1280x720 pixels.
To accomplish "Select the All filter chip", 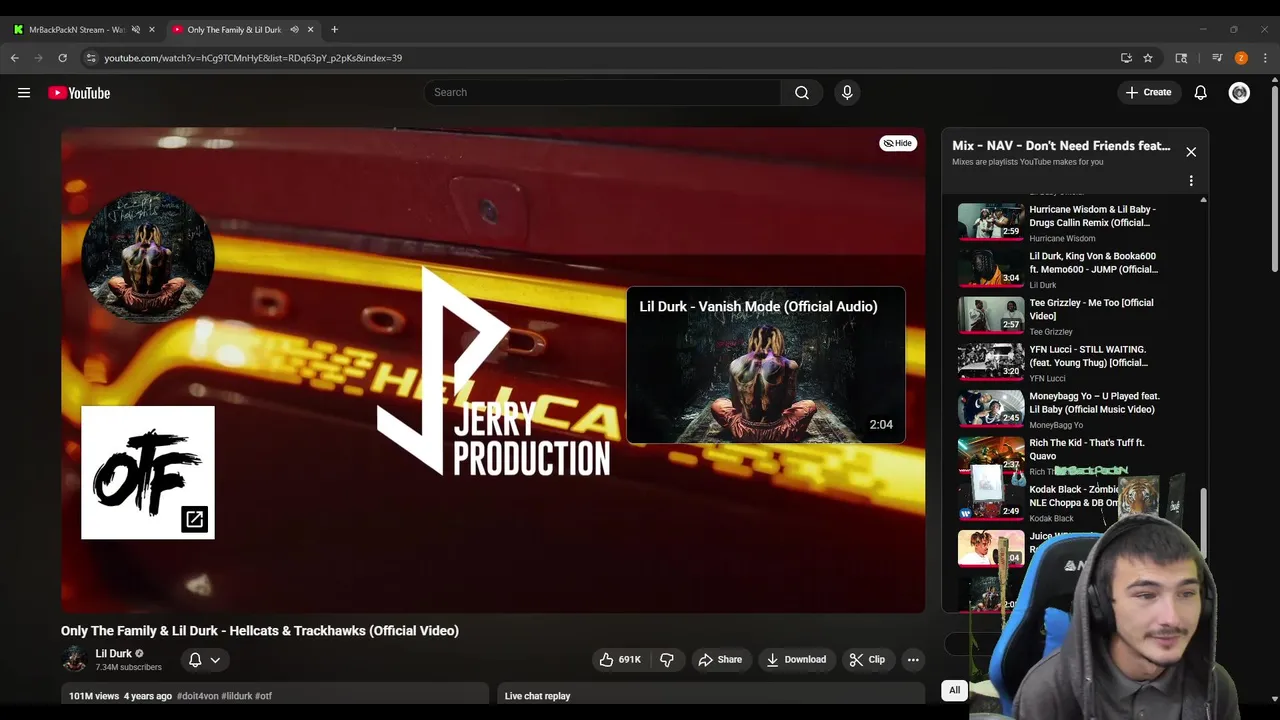I will (954, 690).
